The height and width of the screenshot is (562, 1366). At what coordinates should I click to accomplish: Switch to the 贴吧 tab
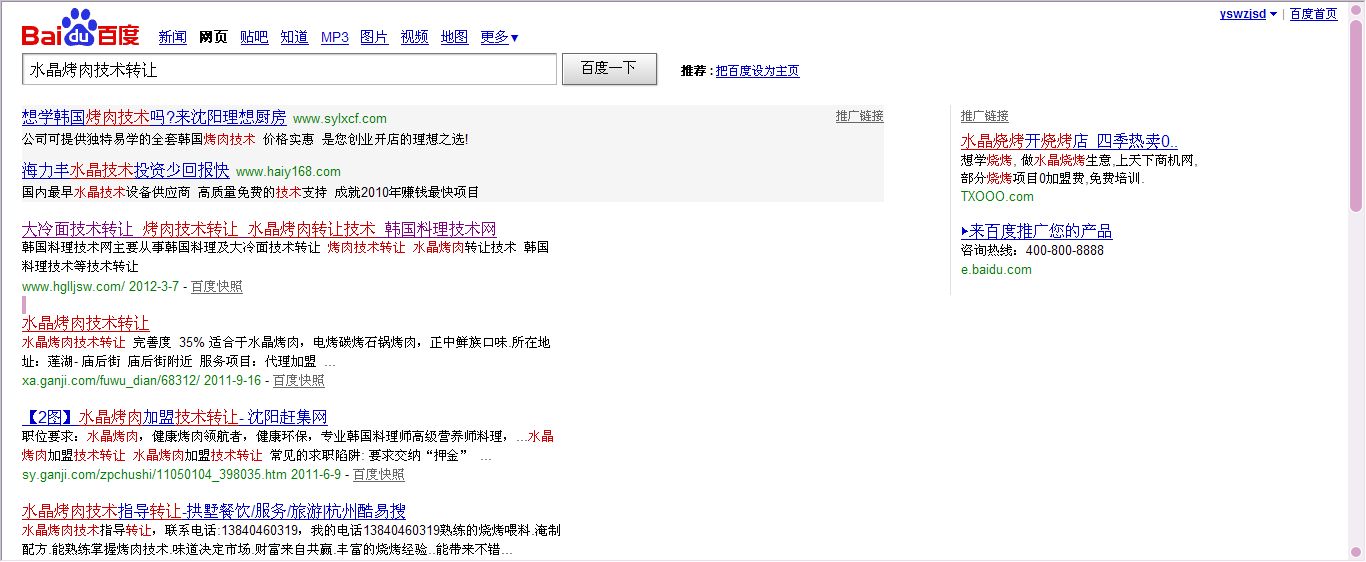(x=254, y=38)
